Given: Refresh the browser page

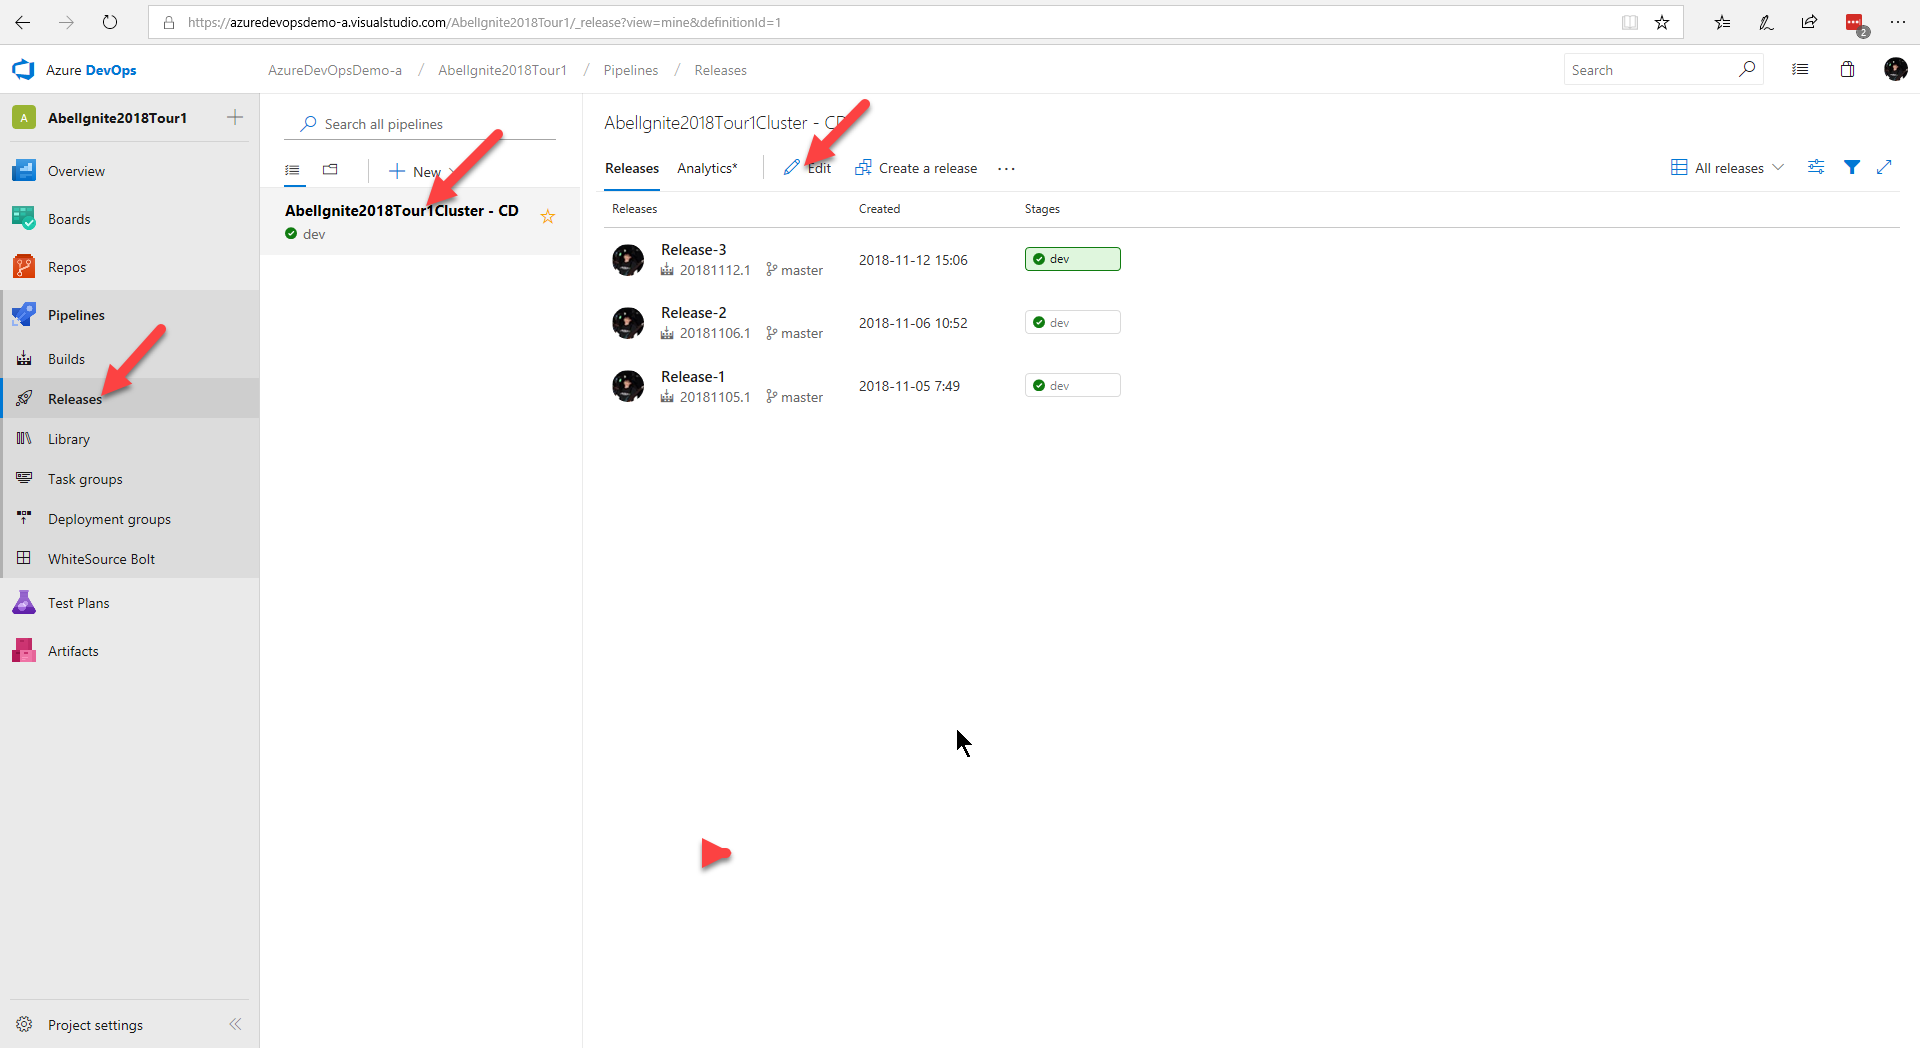Looking at the screenshot, I should 110,22.
